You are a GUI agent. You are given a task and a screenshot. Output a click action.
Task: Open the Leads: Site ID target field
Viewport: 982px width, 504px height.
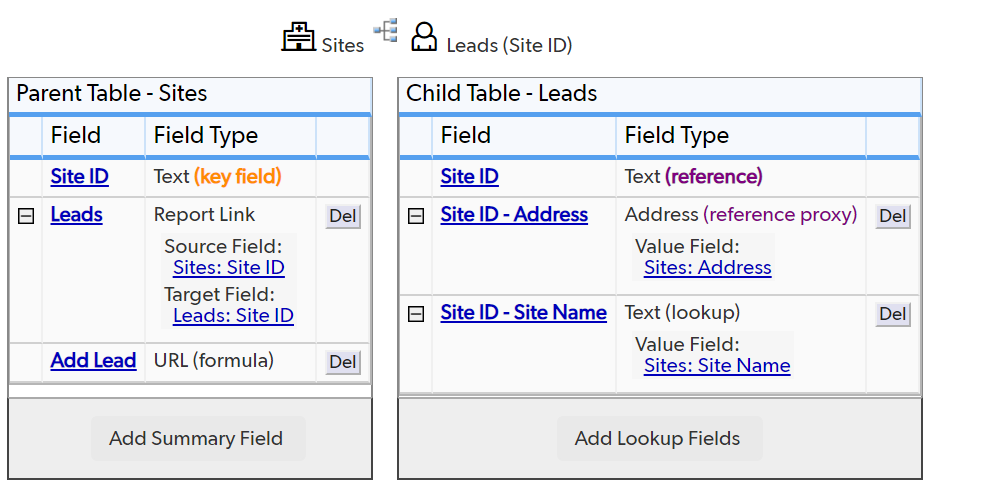[x=233, y=316]
